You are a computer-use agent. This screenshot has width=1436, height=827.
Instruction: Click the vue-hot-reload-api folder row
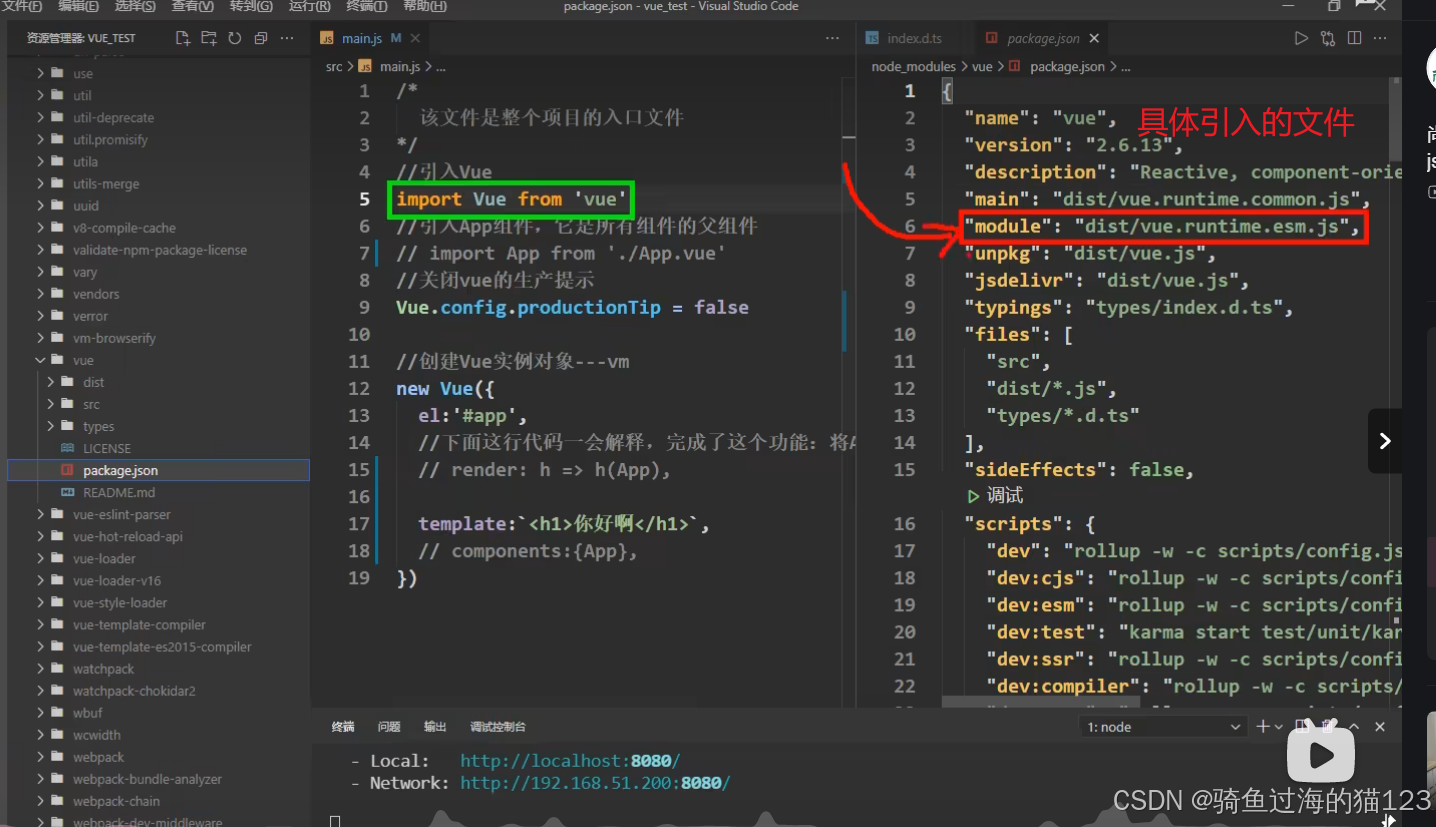(x=159, y=536)
